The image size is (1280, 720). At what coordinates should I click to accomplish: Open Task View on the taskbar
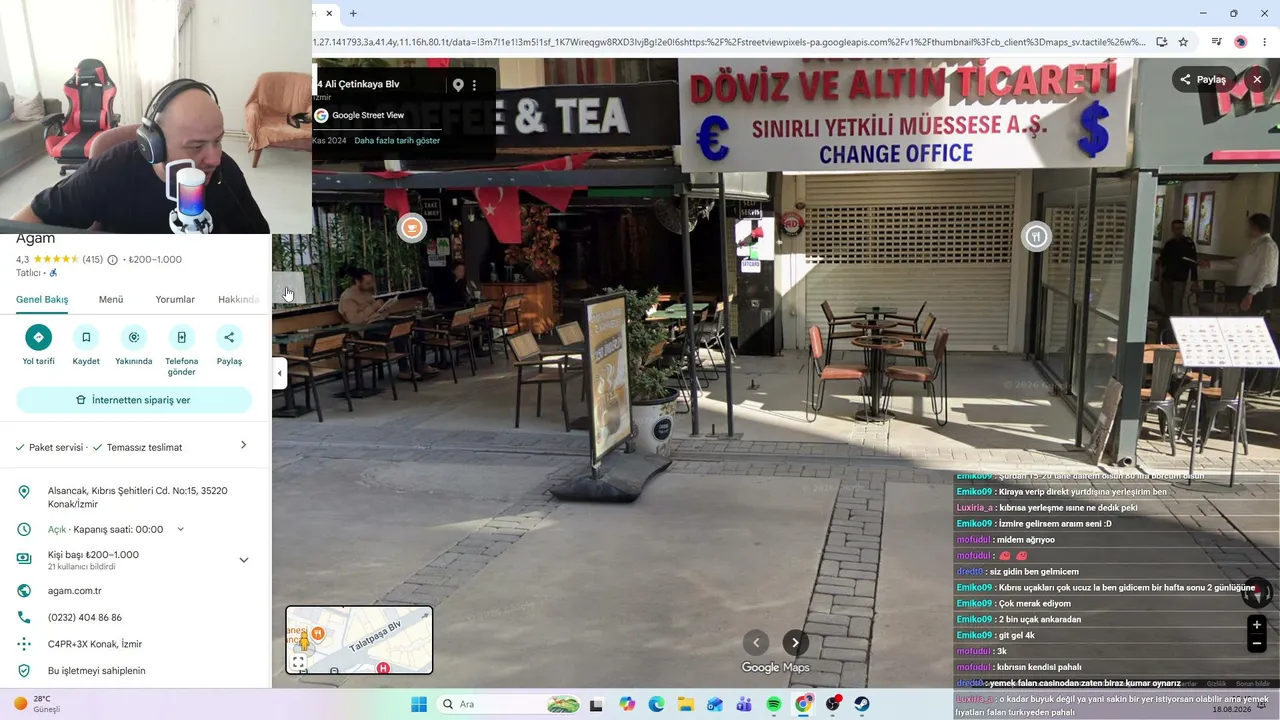tap(597, 704)
